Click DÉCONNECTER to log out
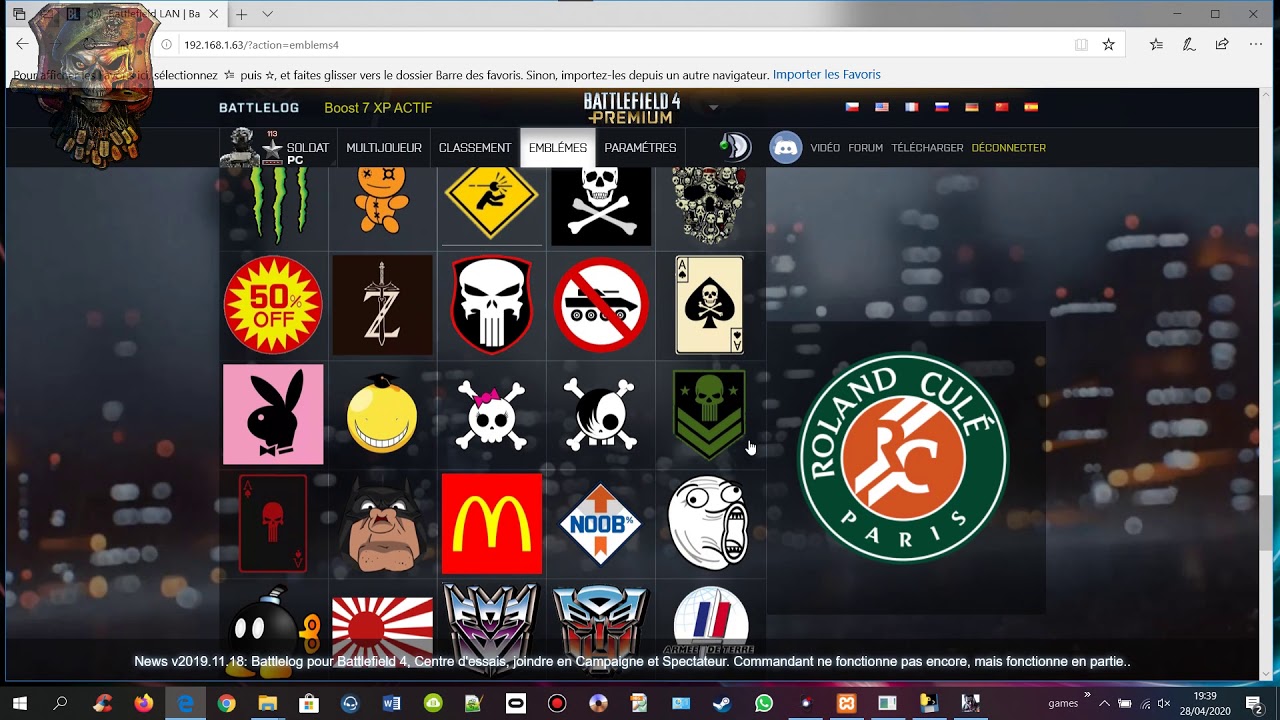This screenshot has height=720, width=1280. coord(1009,148)
